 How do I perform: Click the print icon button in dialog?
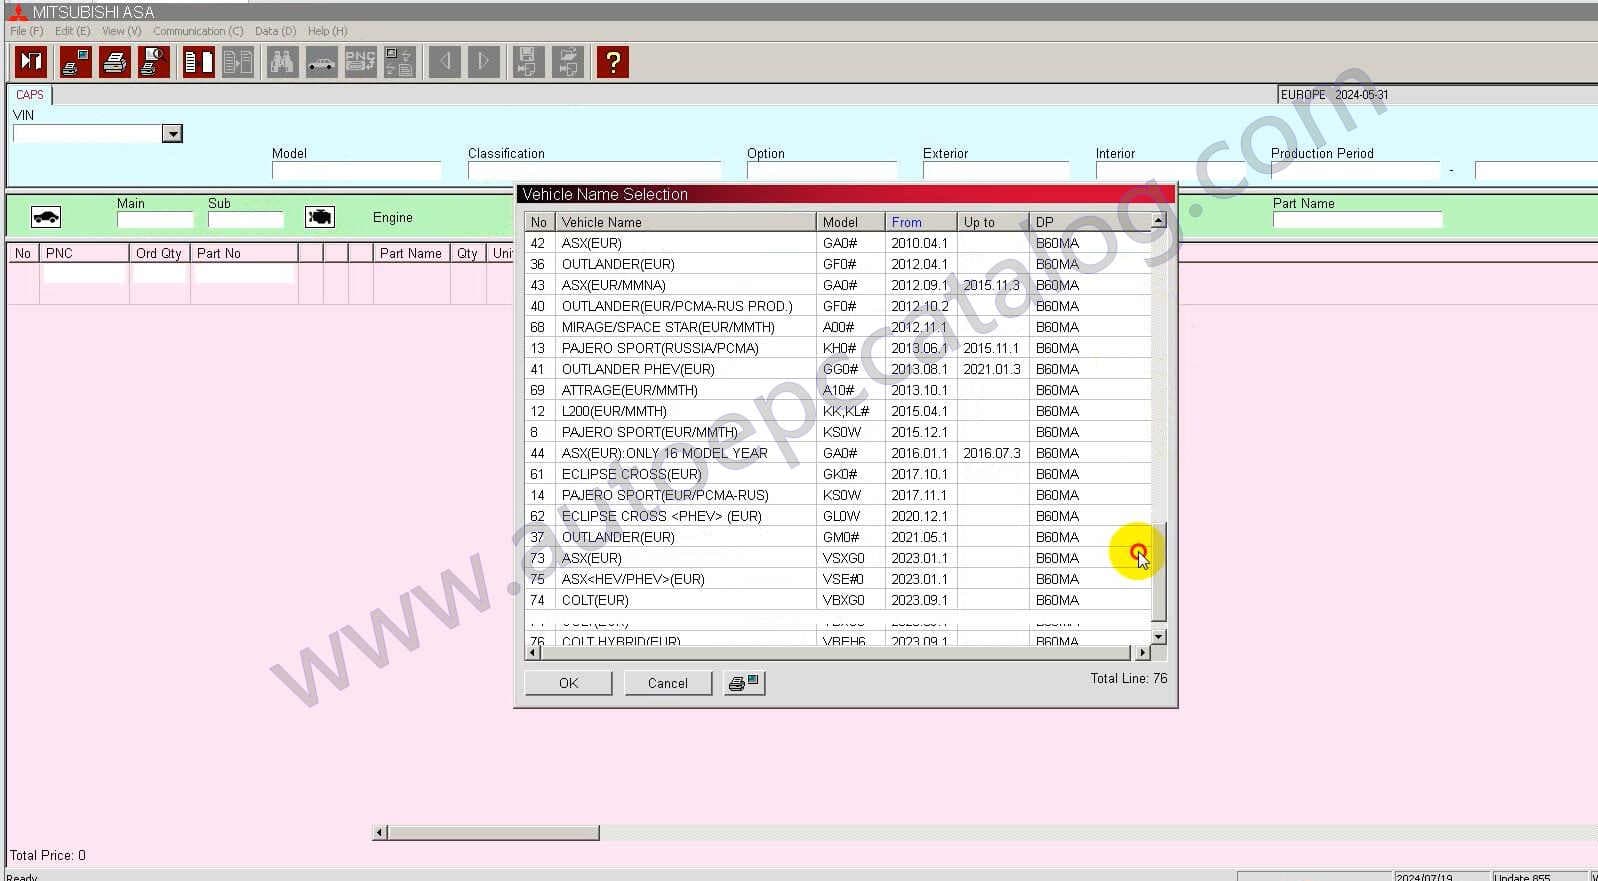[x=744, y=683]
